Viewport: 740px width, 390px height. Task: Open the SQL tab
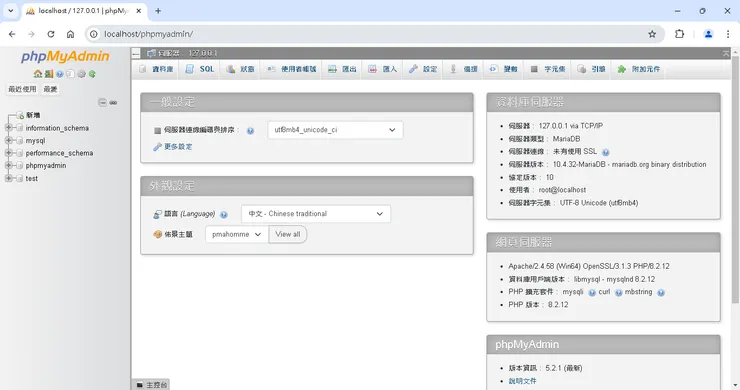click(x=200, y=69)
